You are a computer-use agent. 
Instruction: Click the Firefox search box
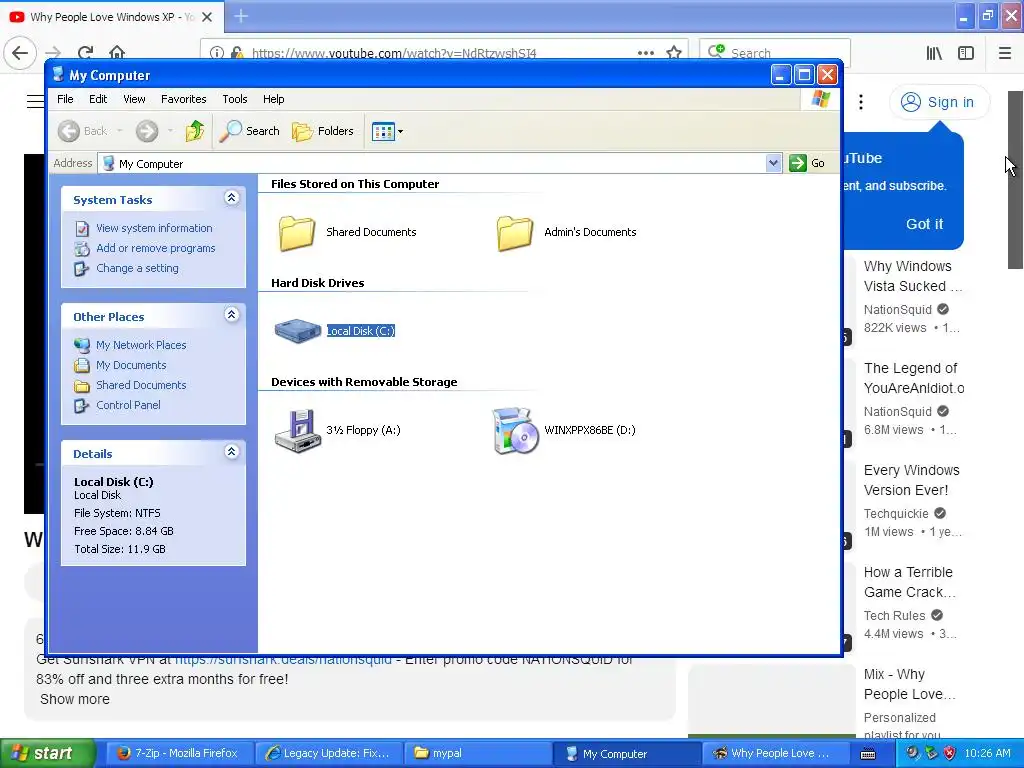coord(775,52)
